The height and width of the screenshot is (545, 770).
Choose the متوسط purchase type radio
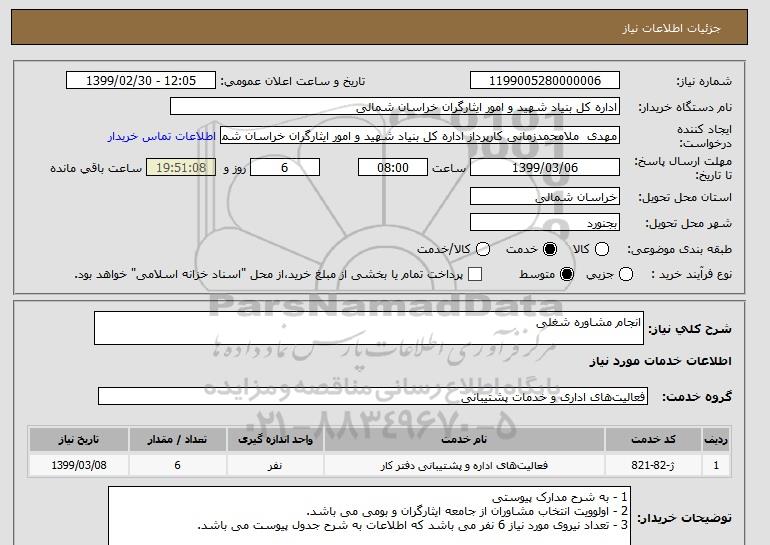point(567,274)
